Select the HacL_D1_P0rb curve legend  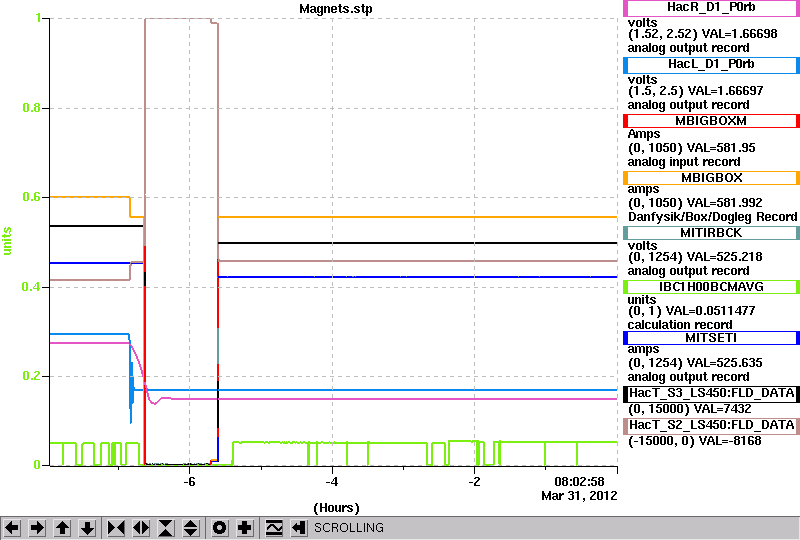click(x=711, y=65)
